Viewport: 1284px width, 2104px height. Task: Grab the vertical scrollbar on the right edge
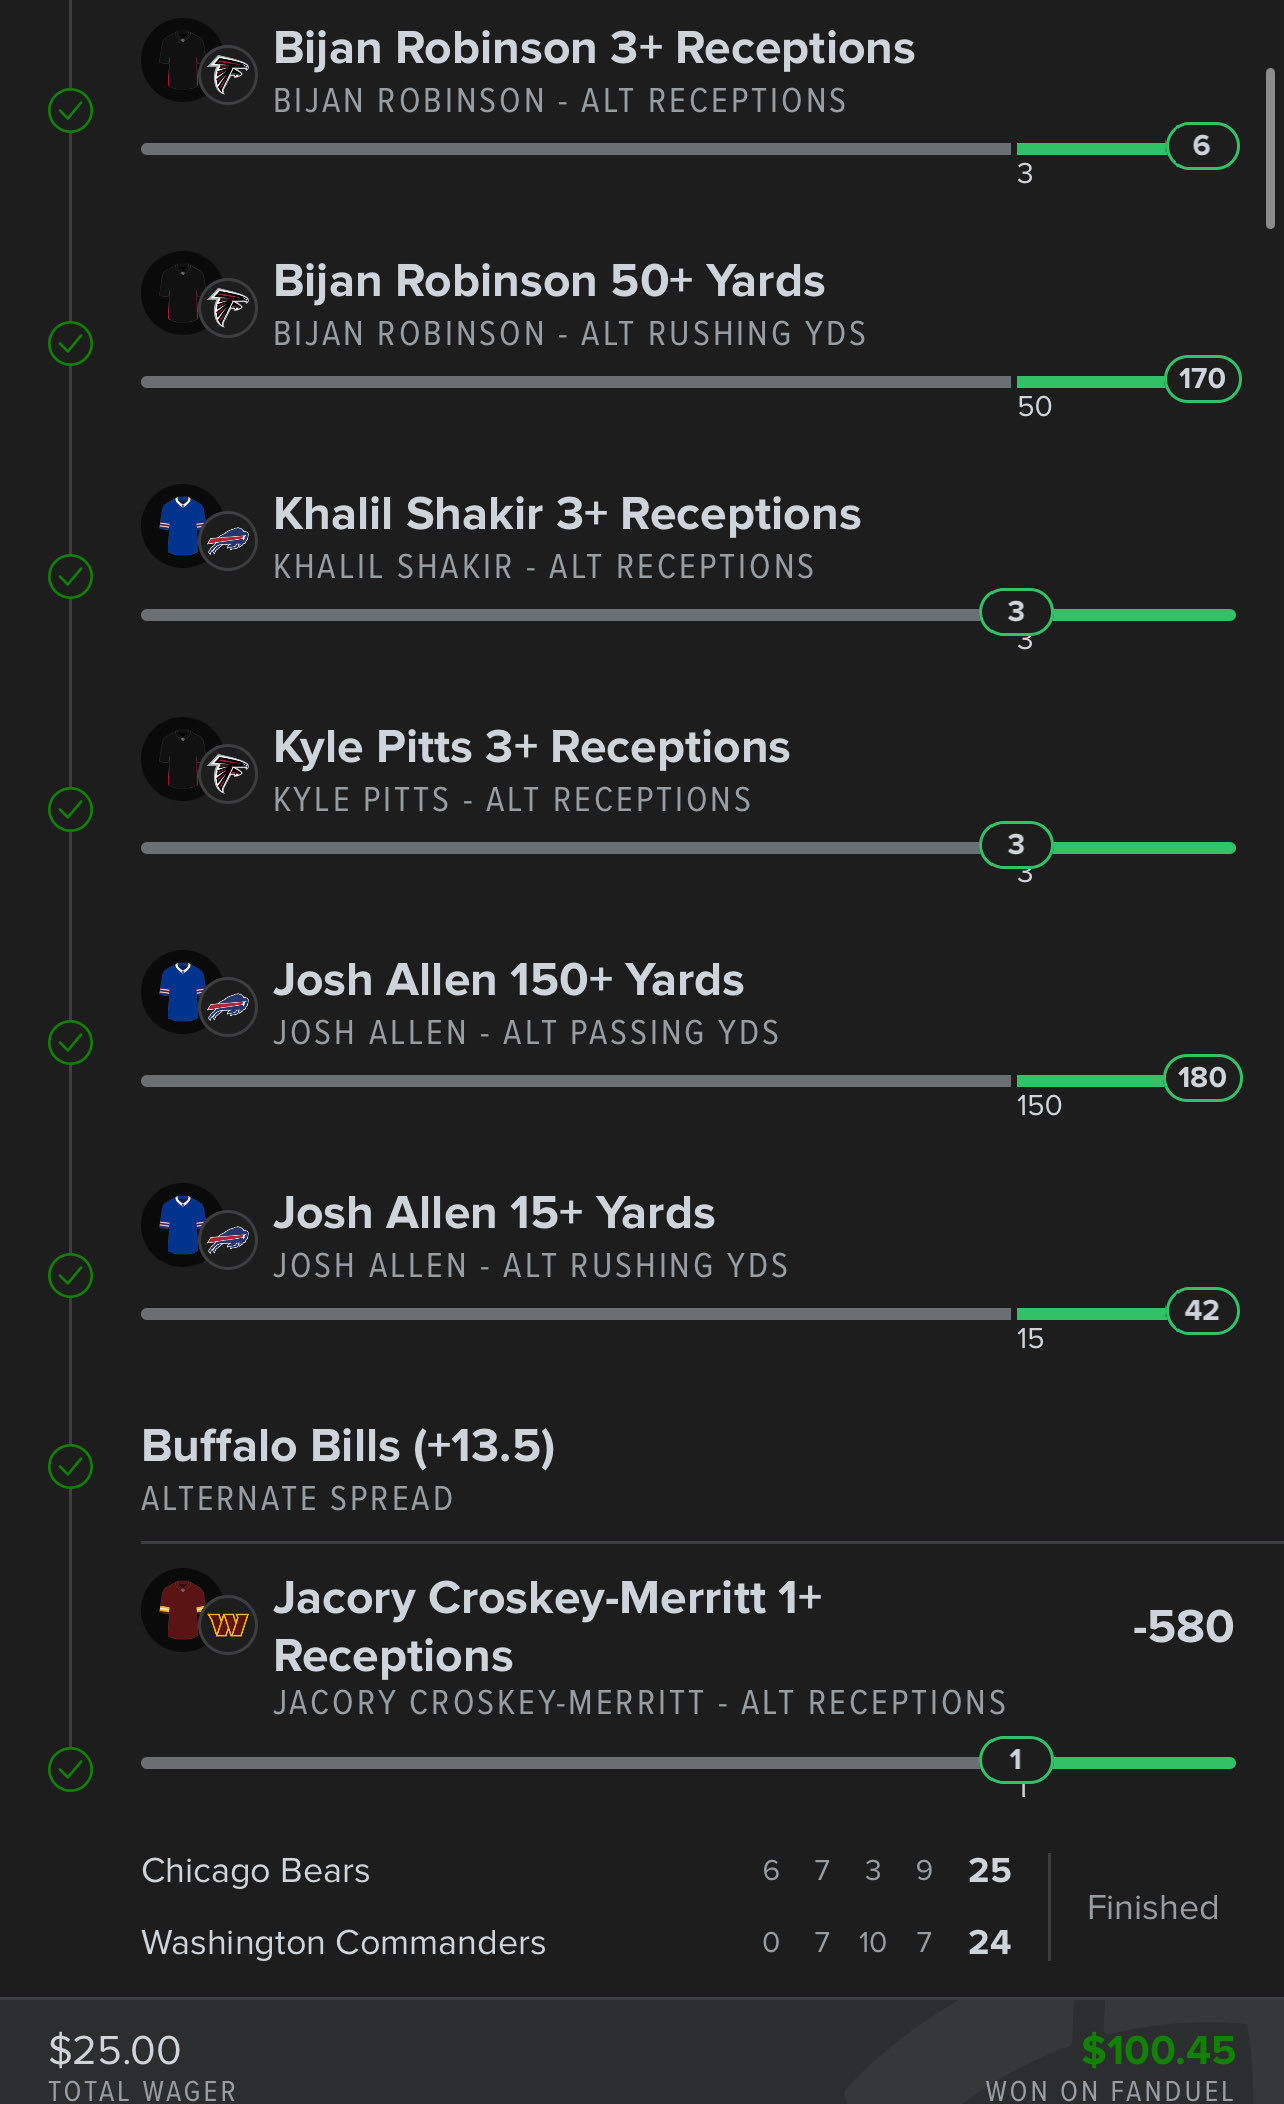coord(1270,150)
